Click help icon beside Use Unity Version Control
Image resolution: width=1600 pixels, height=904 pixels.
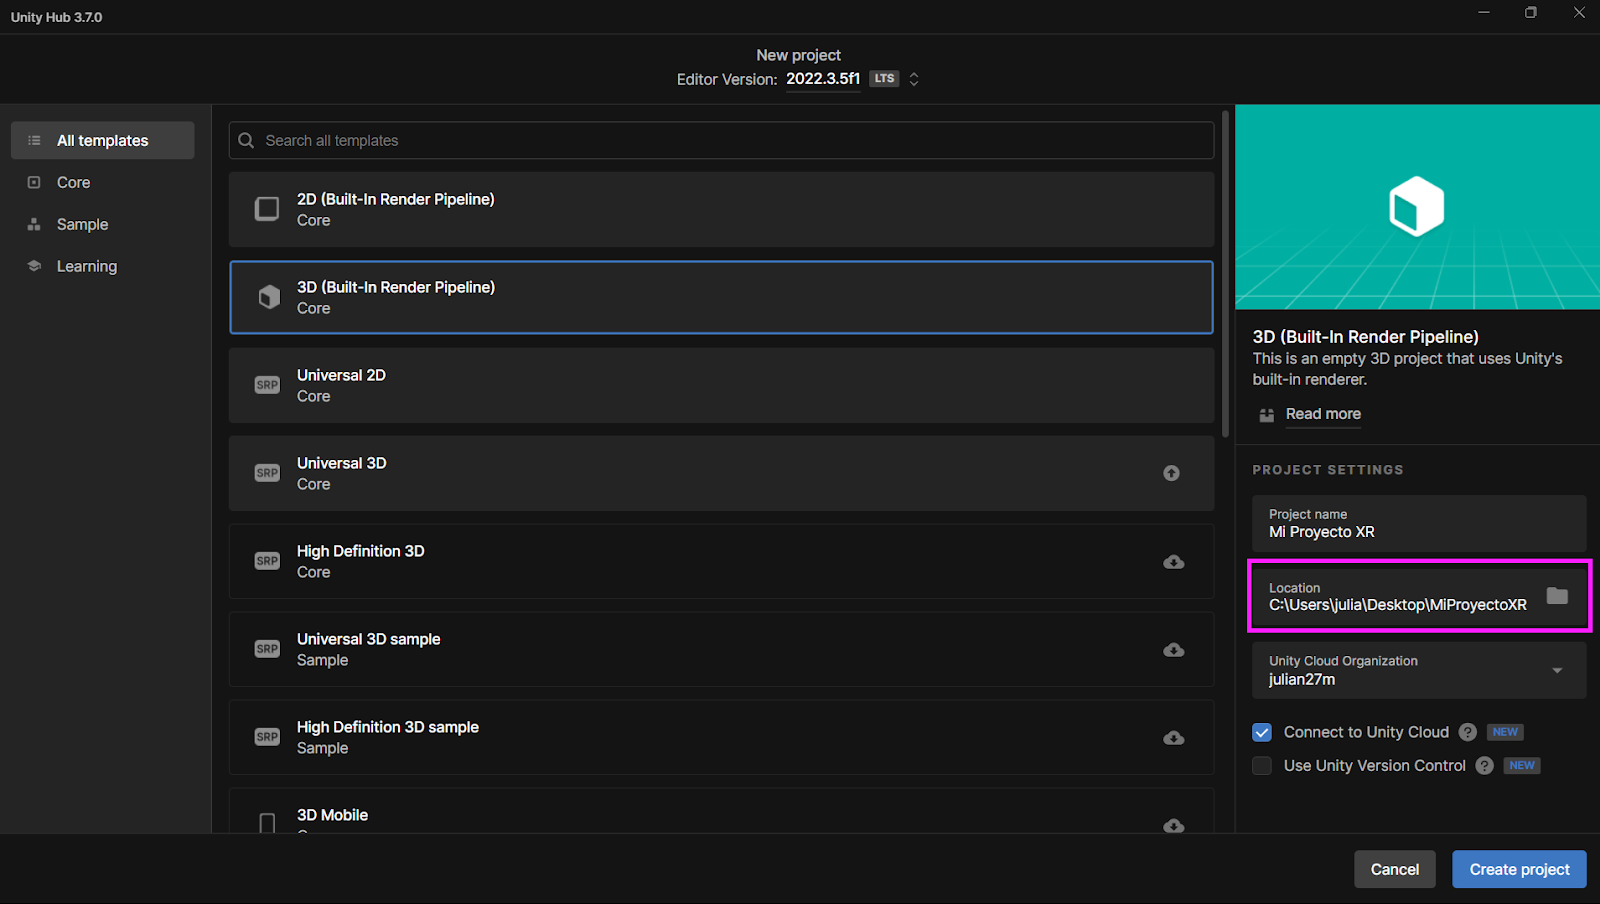[x=1484, y=766]
